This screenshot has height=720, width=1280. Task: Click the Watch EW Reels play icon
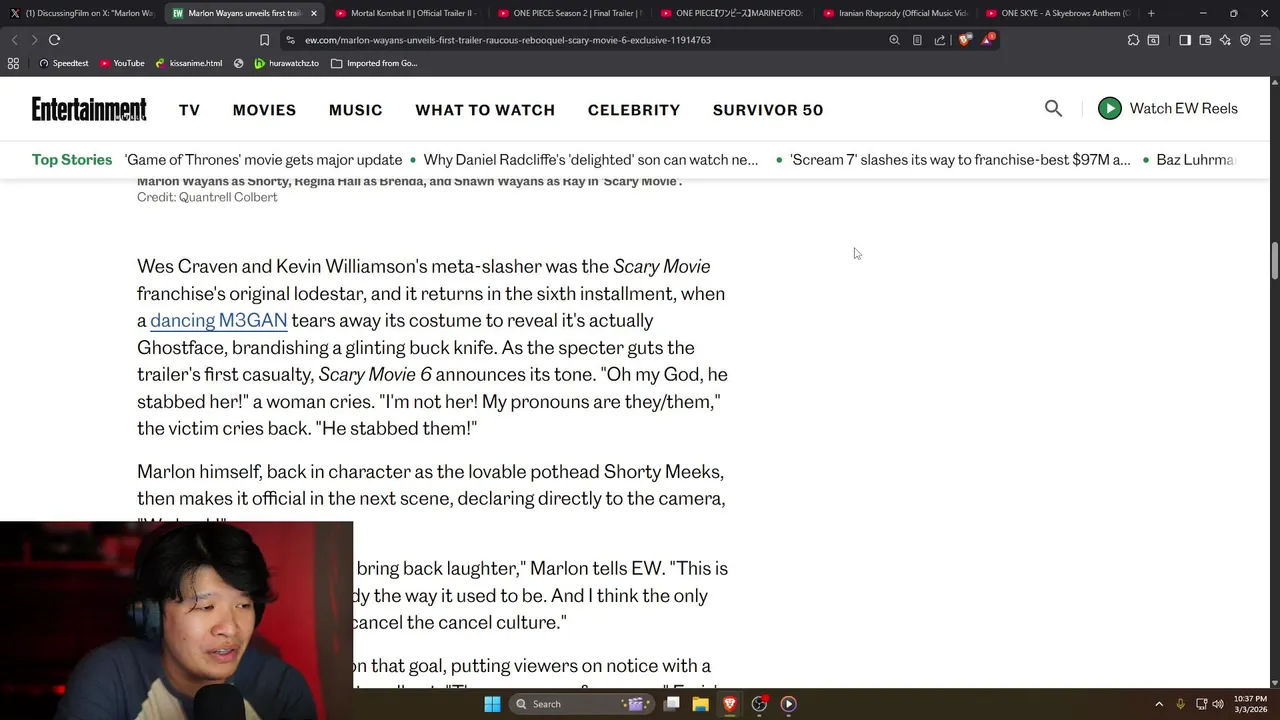[x=1109, y=108]
